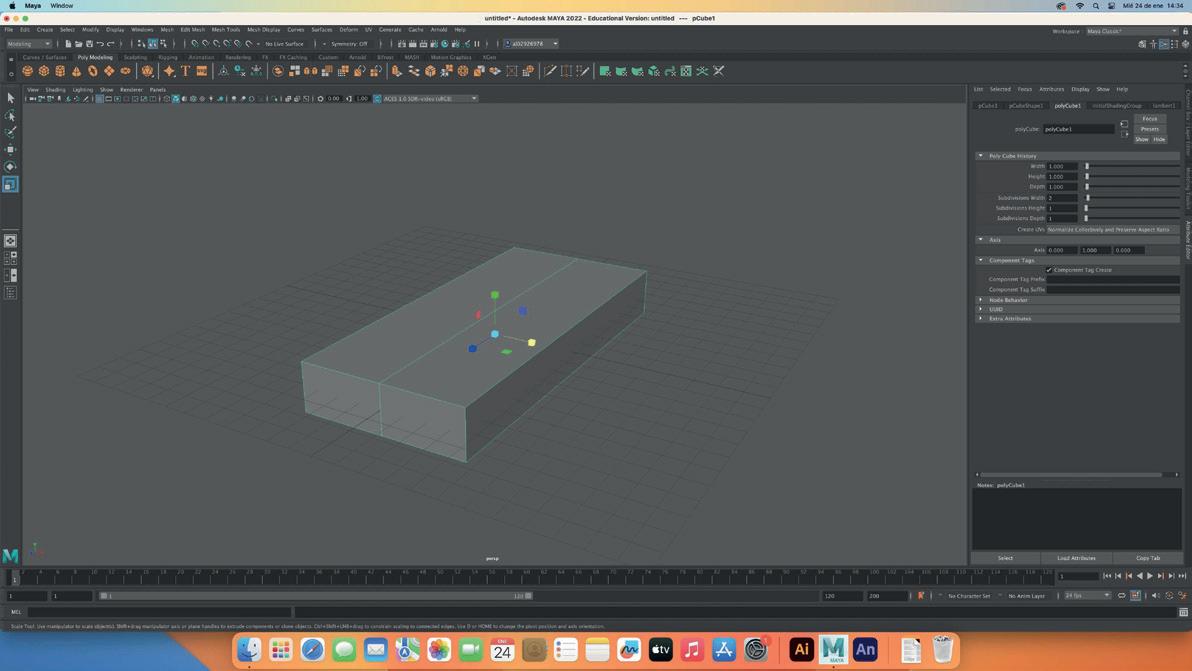Image resolution: width=1192 pixels, height=671 pixels.
Task: Create a polygon torus from shelf
Action: pyautogui.click(x=93, y=71)
